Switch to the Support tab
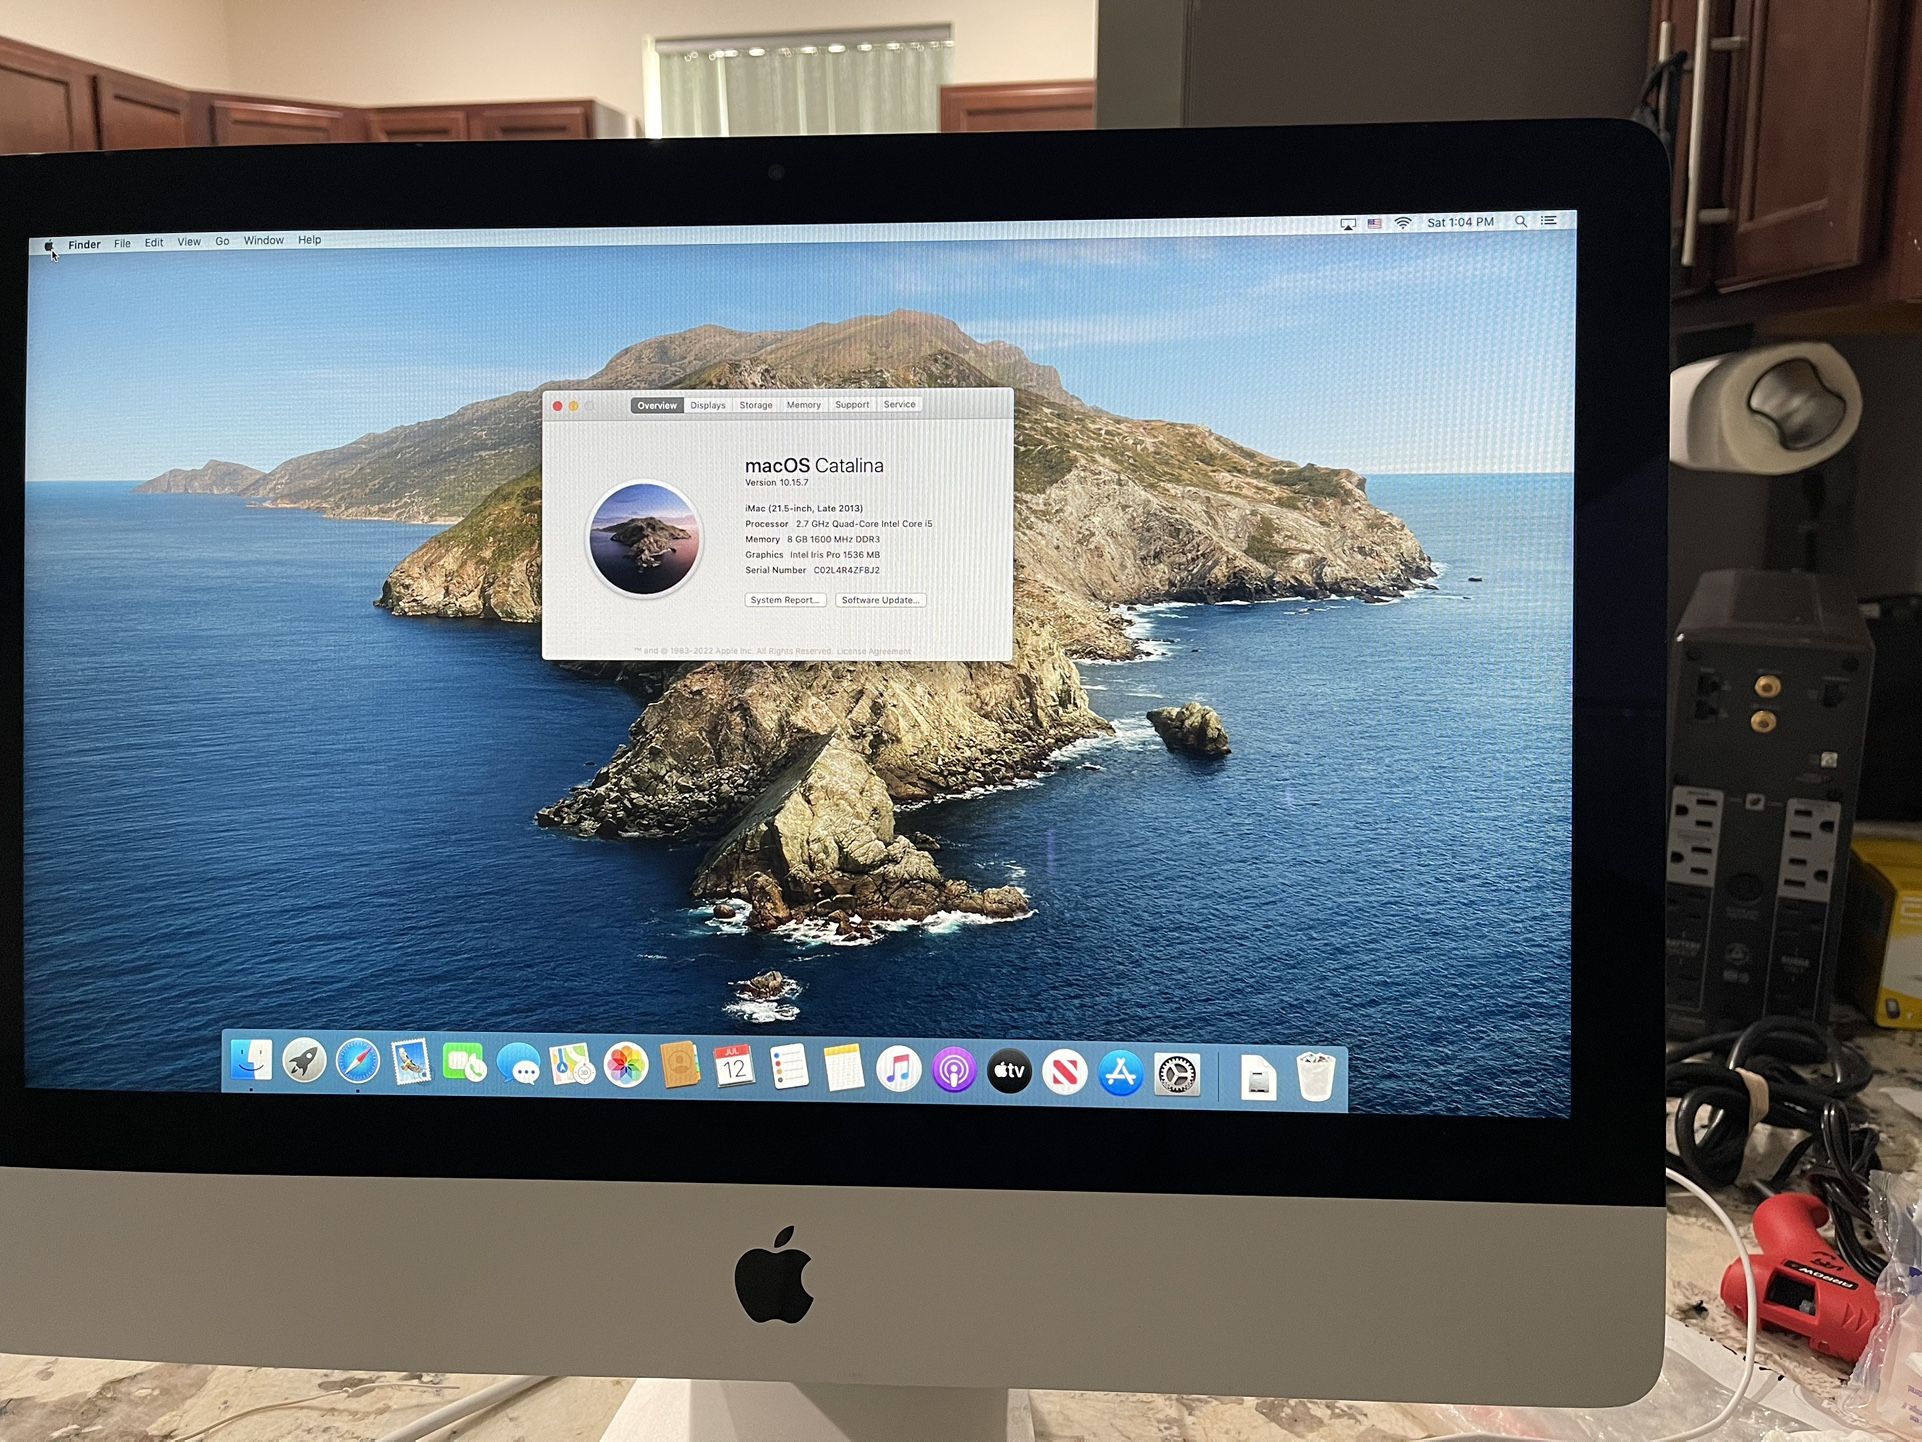Image resolution: width=1922 pixels, height=1442 pixels. pos(852,405)
